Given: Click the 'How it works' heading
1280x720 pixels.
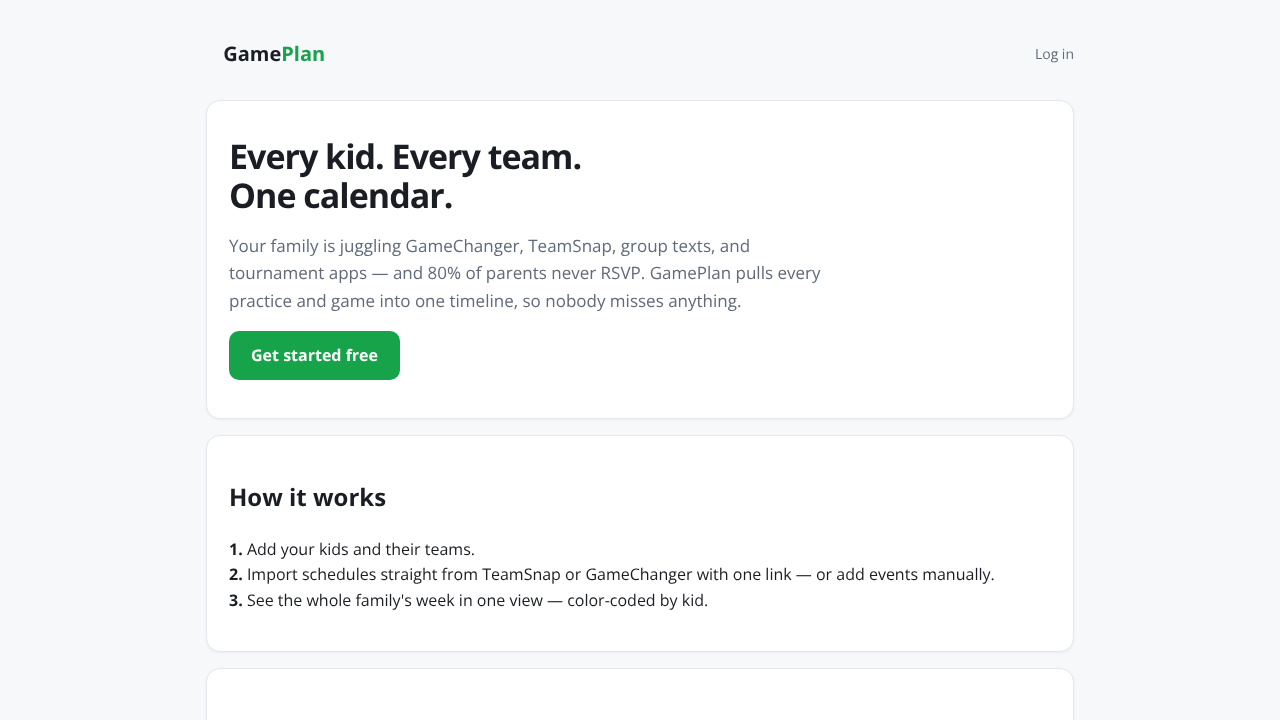Looking at the screenshot, I should pyautogui.click(x=307, y=497).
